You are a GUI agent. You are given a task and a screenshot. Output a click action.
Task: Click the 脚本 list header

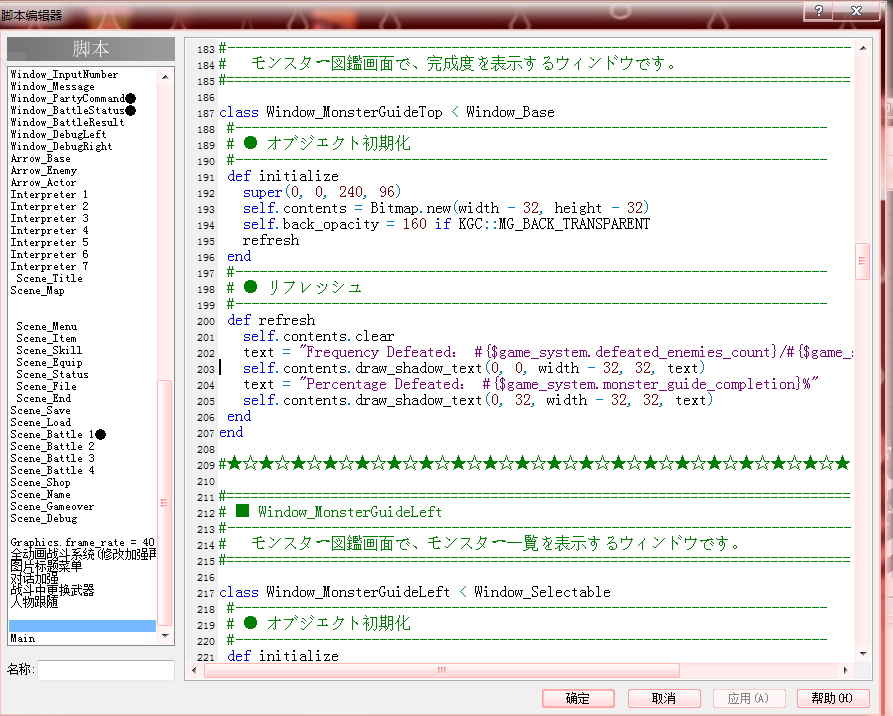91,49
